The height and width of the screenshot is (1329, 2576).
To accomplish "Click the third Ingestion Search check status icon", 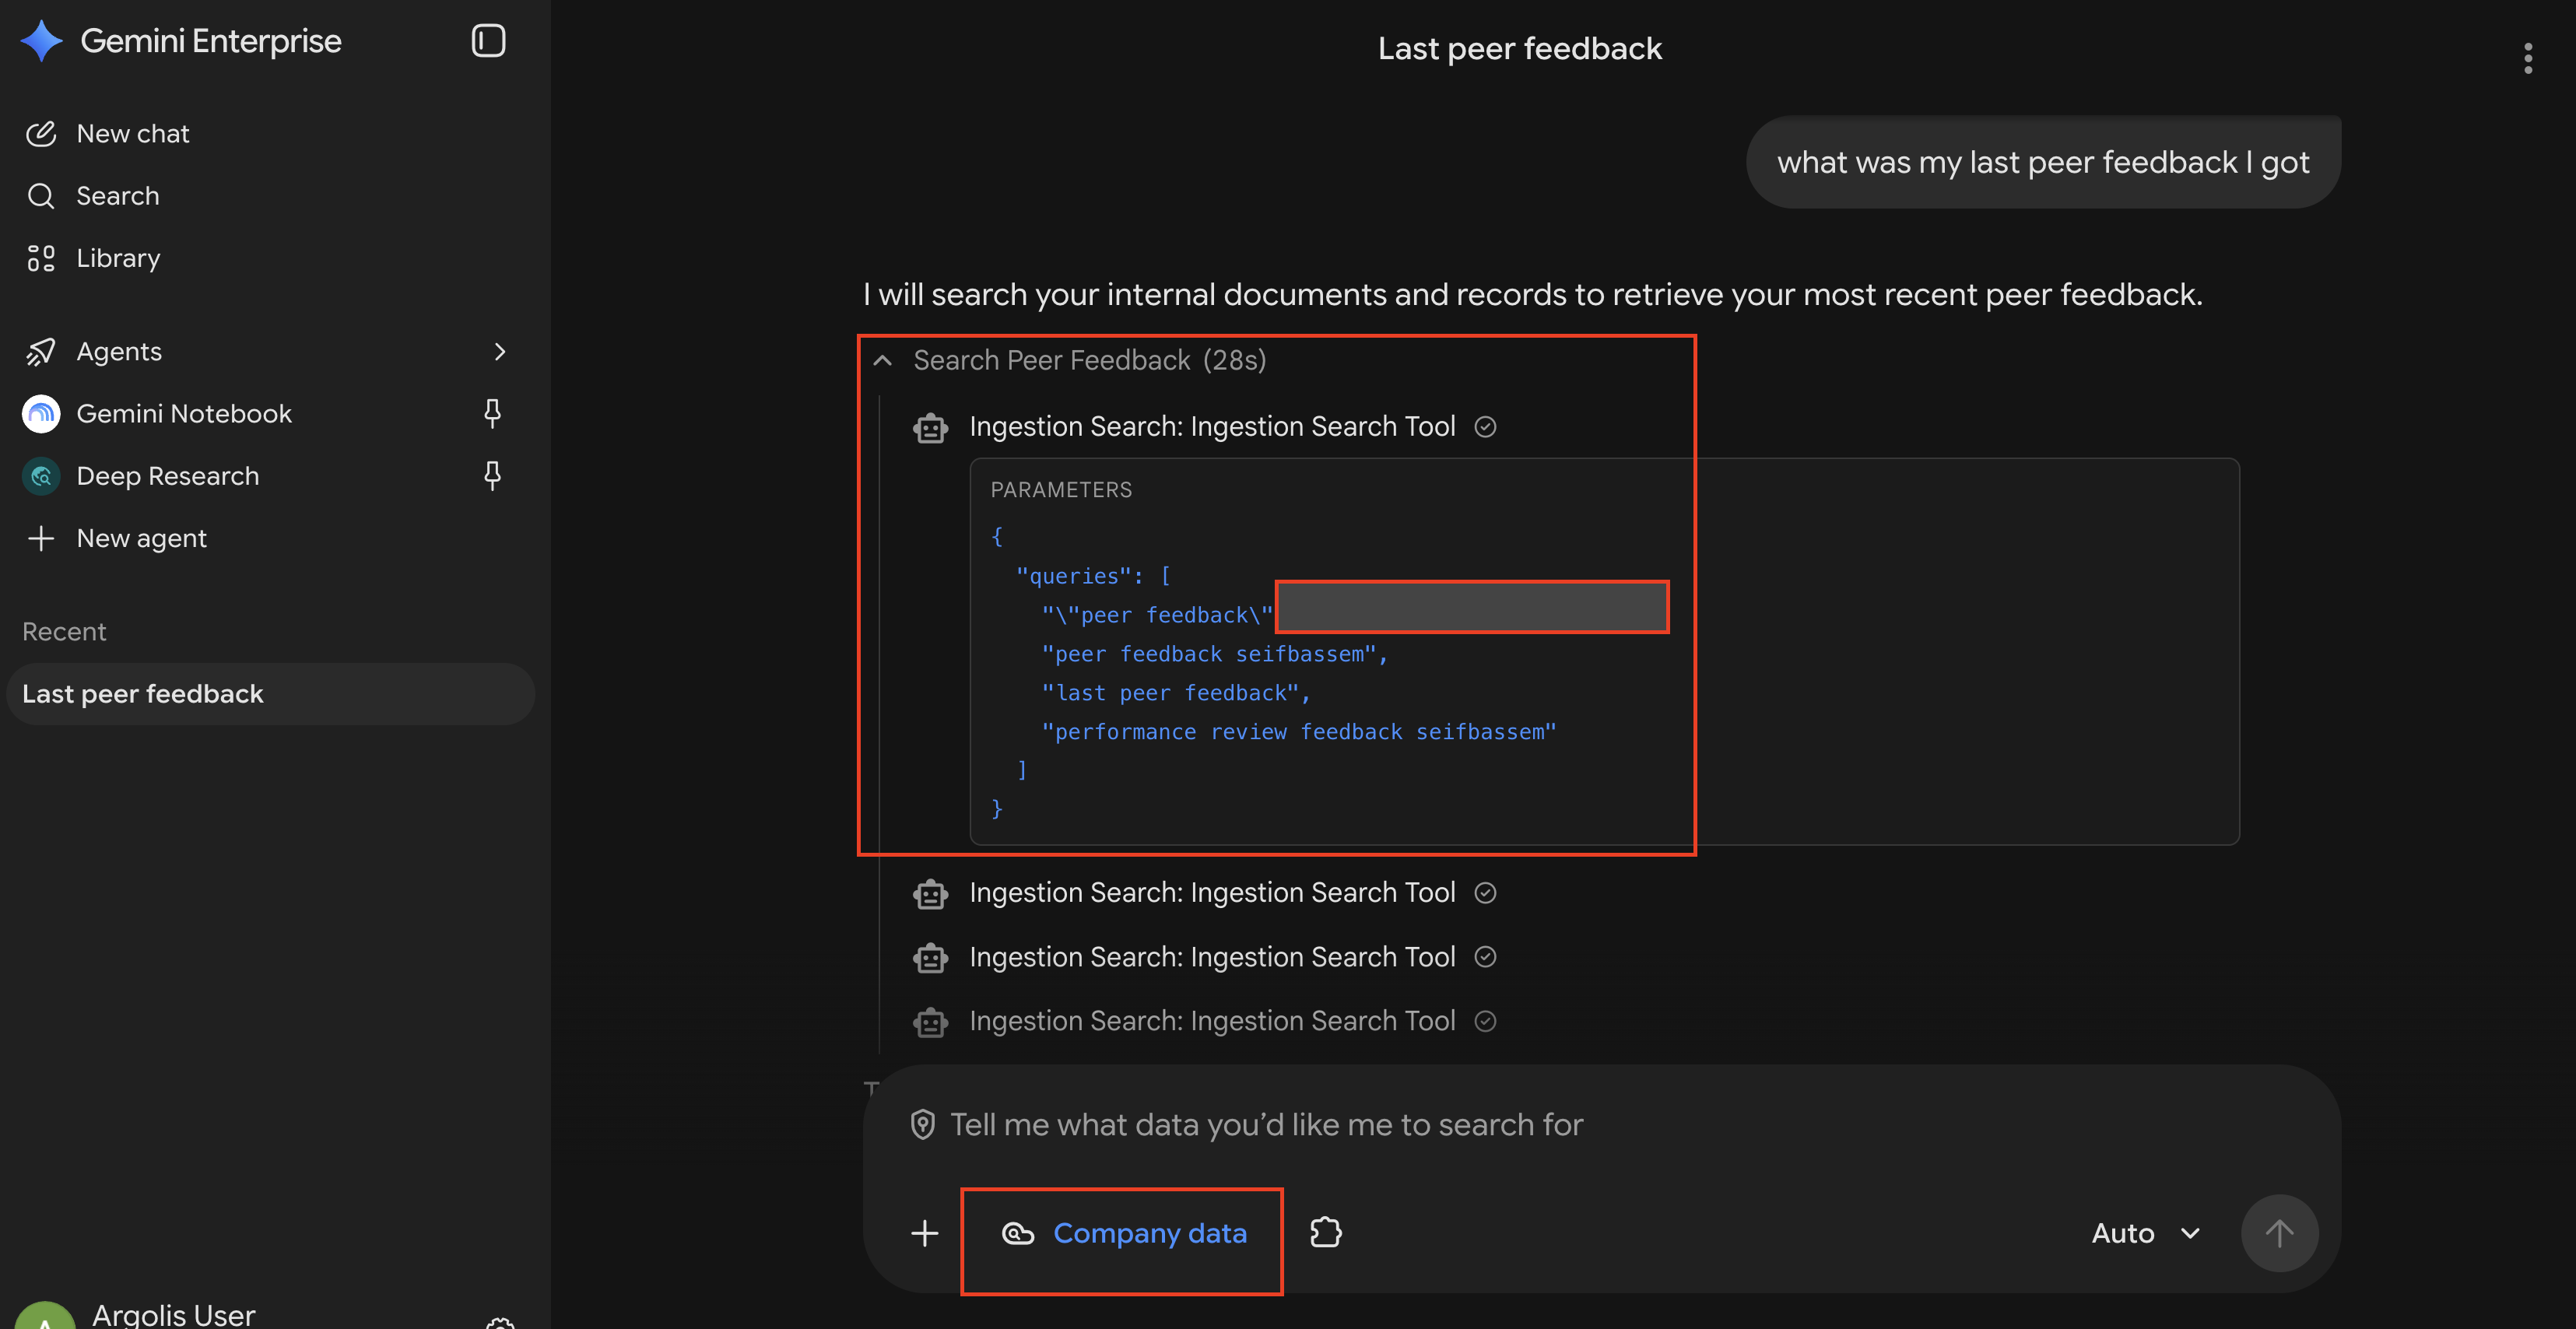I will [1485, 957].
